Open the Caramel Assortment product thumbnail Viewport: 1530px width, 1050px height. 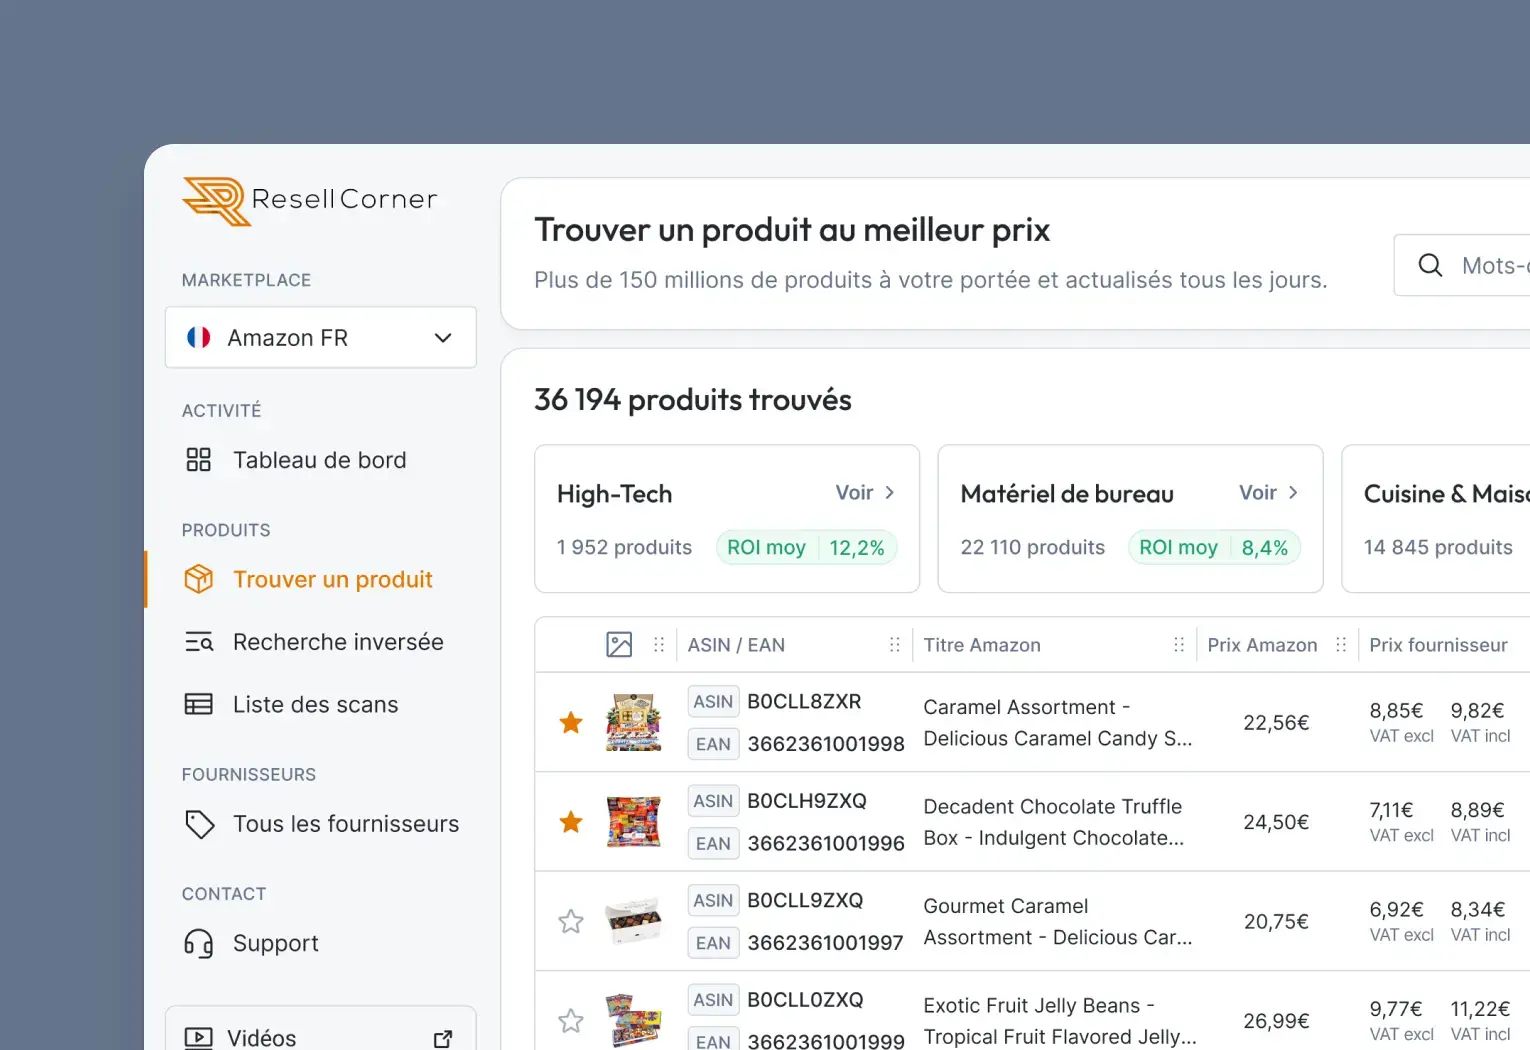[634, 722]
